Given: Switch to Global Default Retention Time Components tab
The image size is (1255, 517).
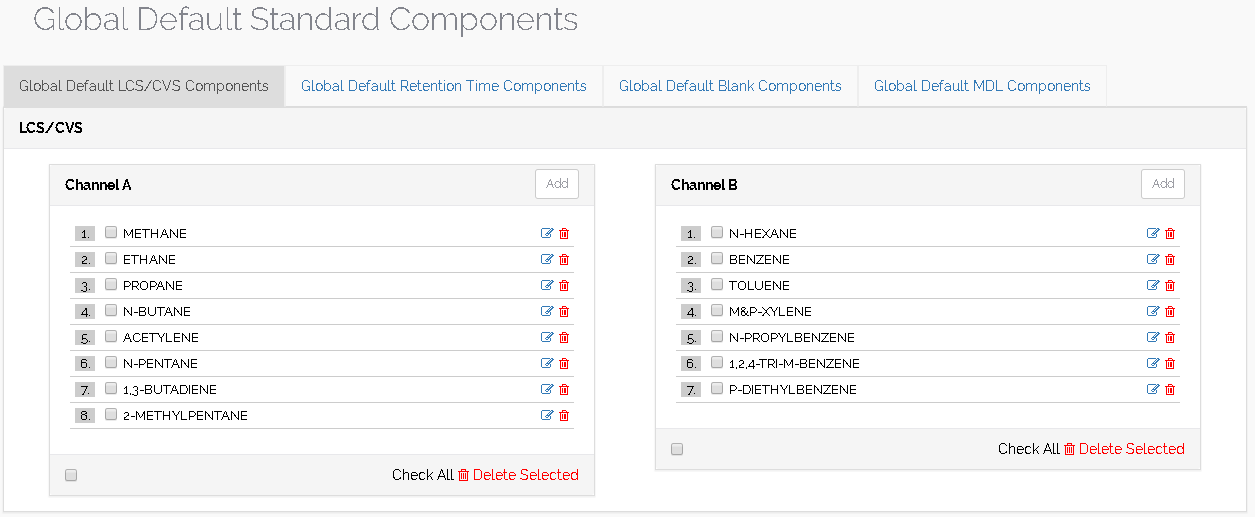Looking at the screenshot, I should pos(443,86).
